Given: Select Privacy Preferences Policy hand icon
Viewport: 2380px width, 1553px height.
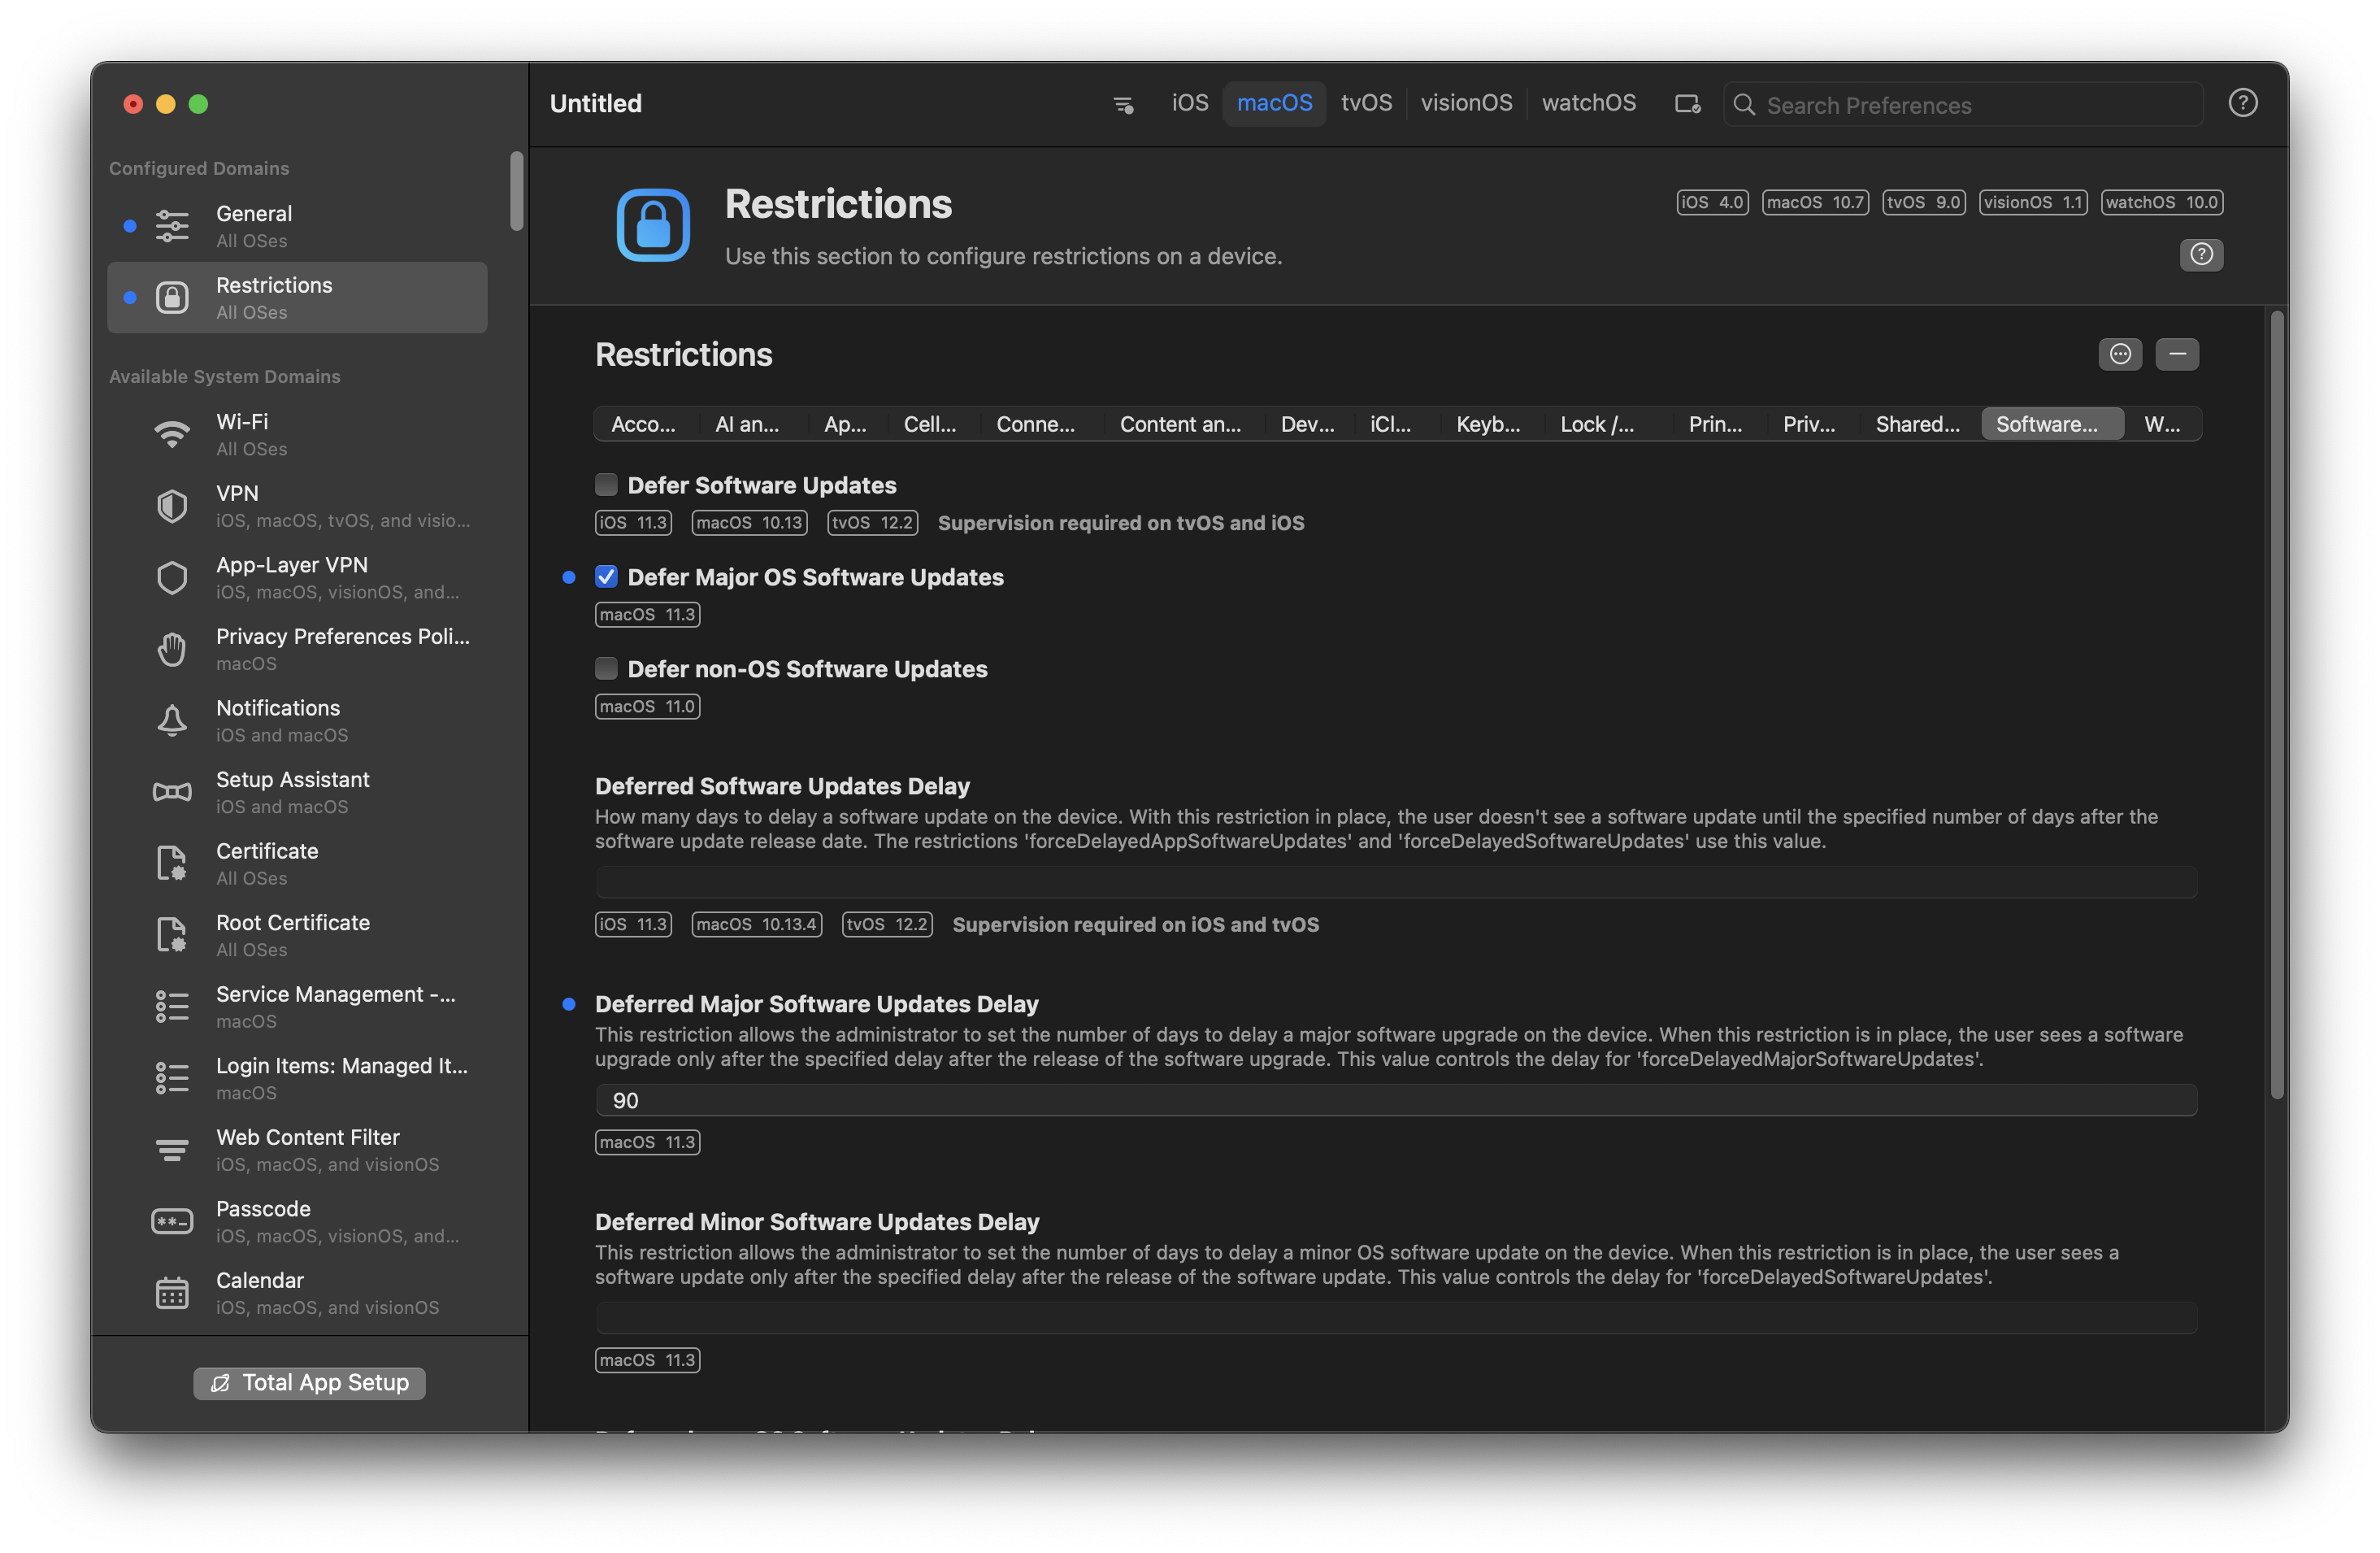Looking at the screenshot, I should [172, 649].
